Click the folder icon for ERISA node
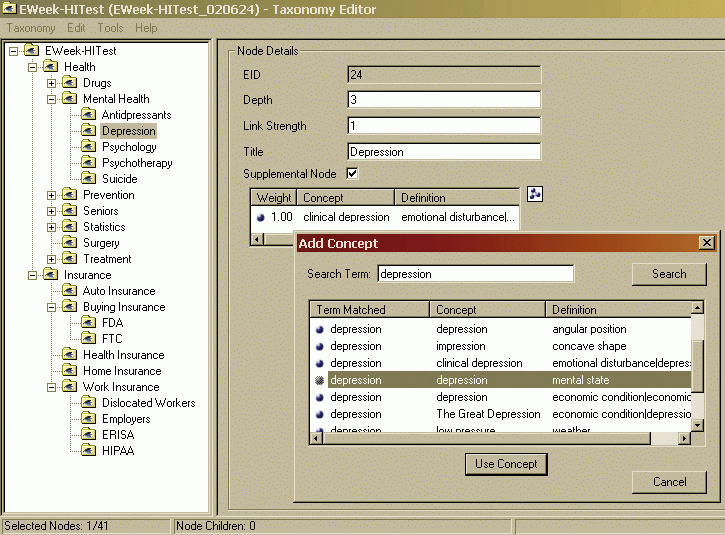The width and height of the screenshot is (725, 535). [89, 435]
